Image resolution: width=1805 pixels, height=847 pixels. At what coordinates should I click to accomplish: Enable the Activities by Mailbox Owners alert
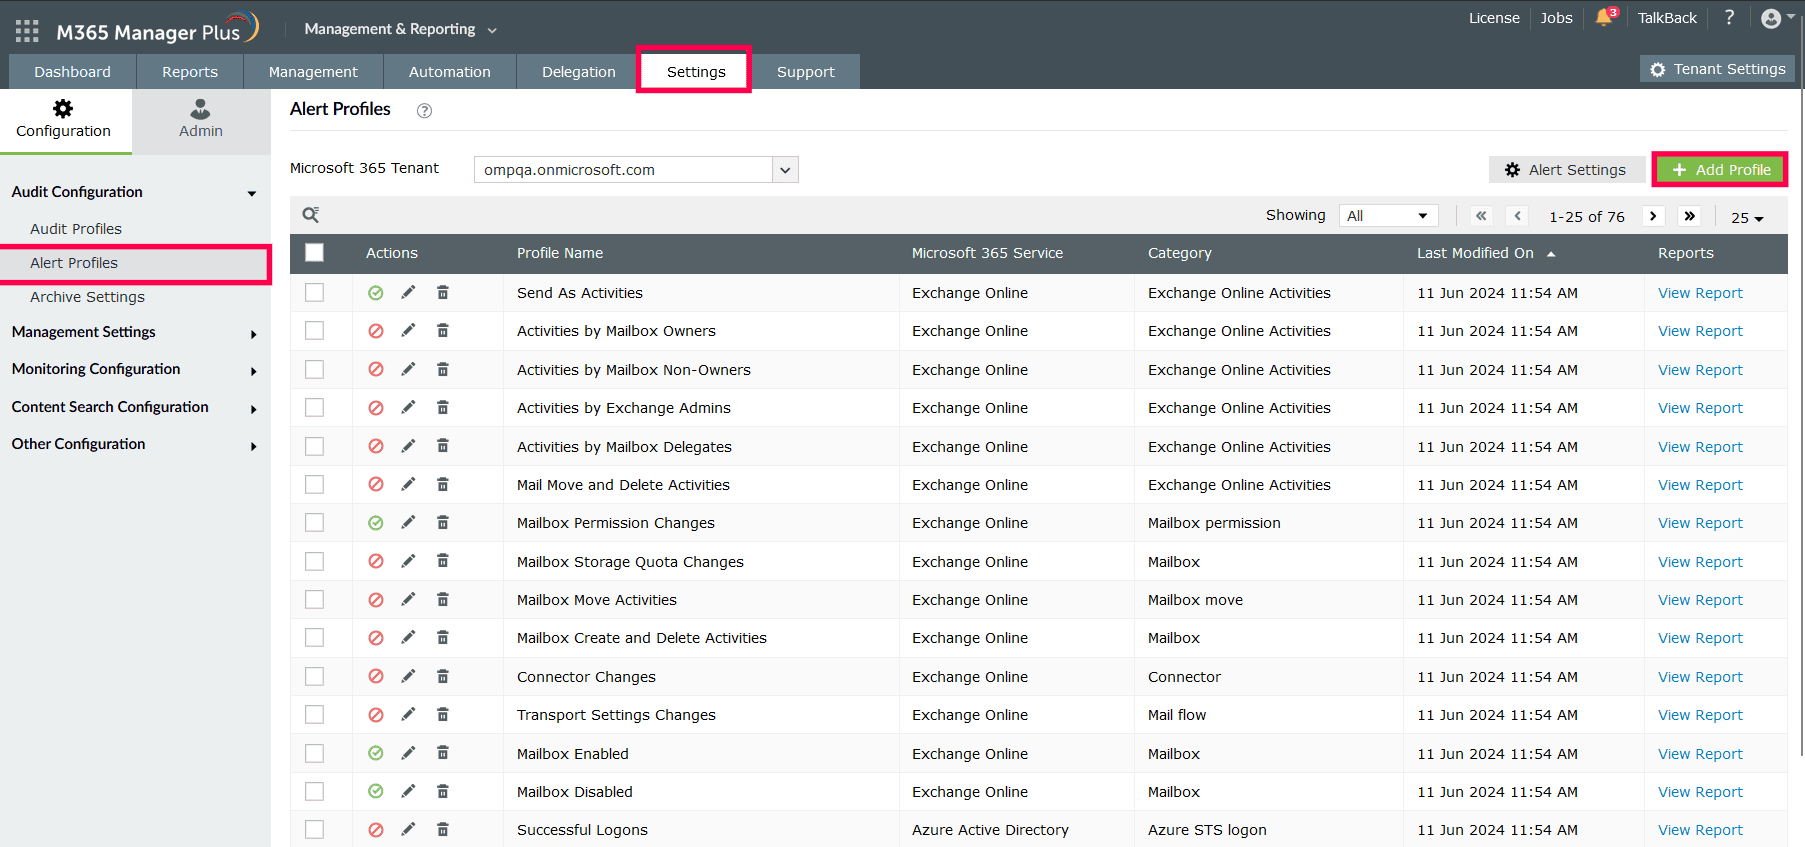click(376, 331)
